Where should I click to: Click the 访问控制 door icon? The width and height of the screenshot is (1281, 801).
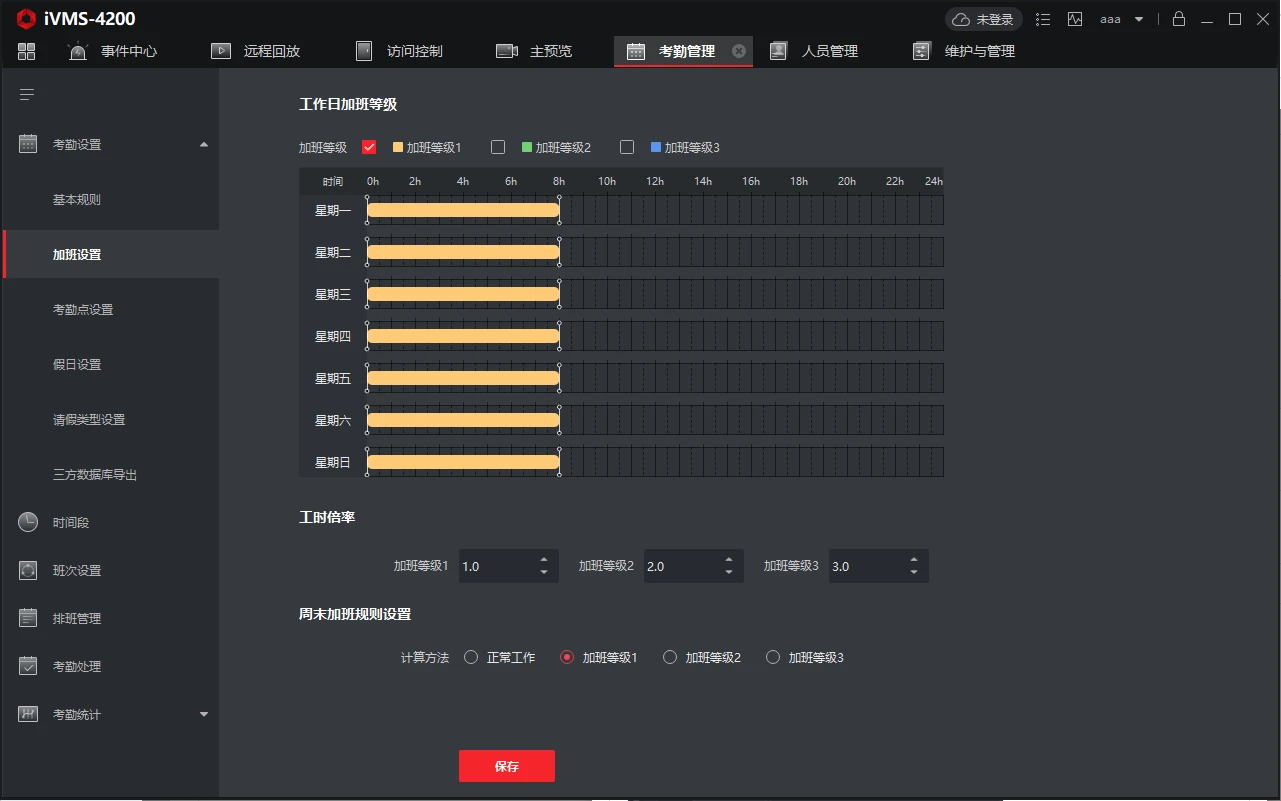tap(364, 51)
